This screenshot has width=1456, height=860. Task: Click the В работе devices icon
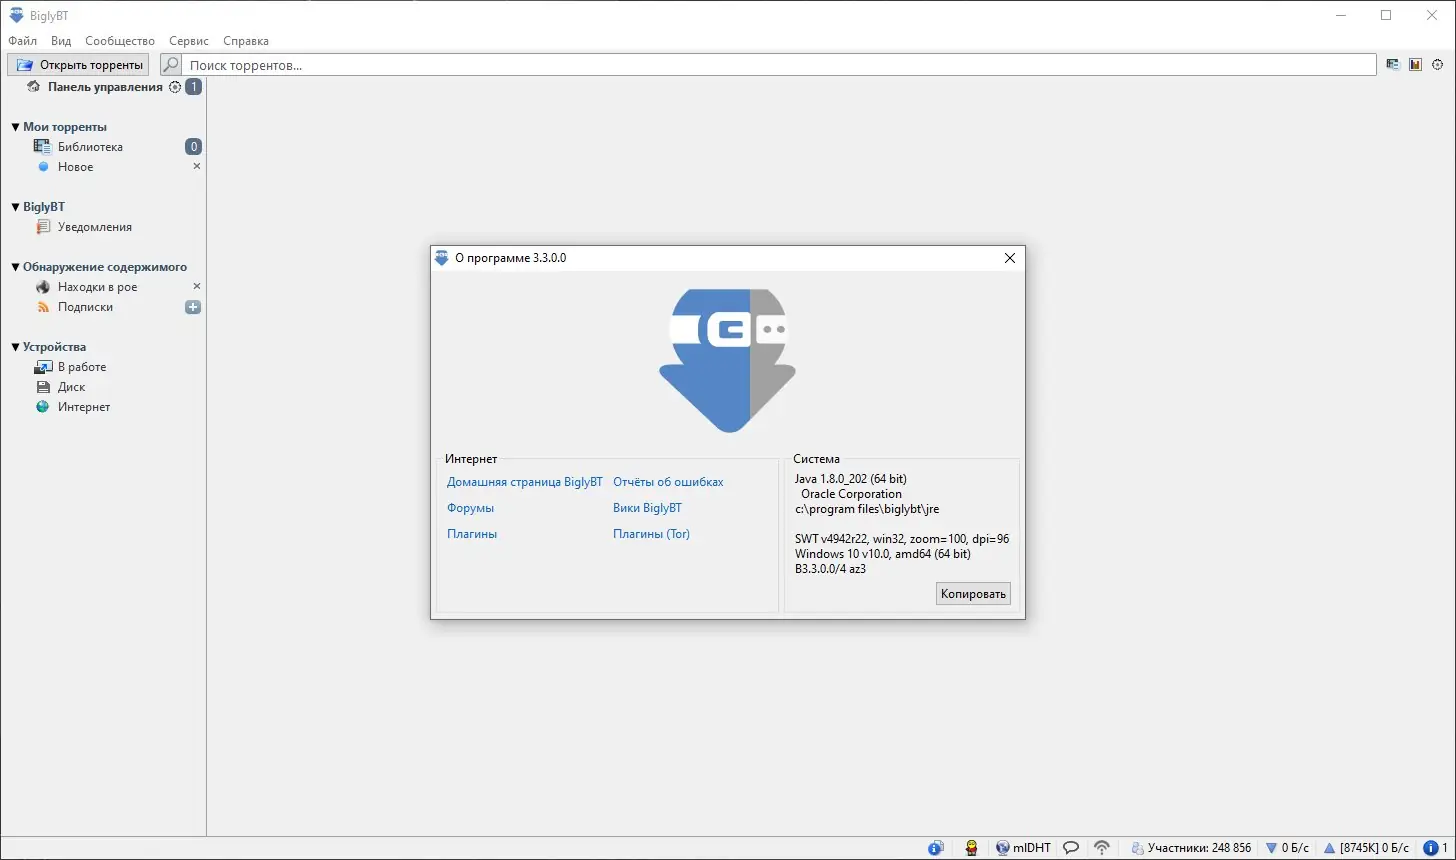(x=43, y=367)
